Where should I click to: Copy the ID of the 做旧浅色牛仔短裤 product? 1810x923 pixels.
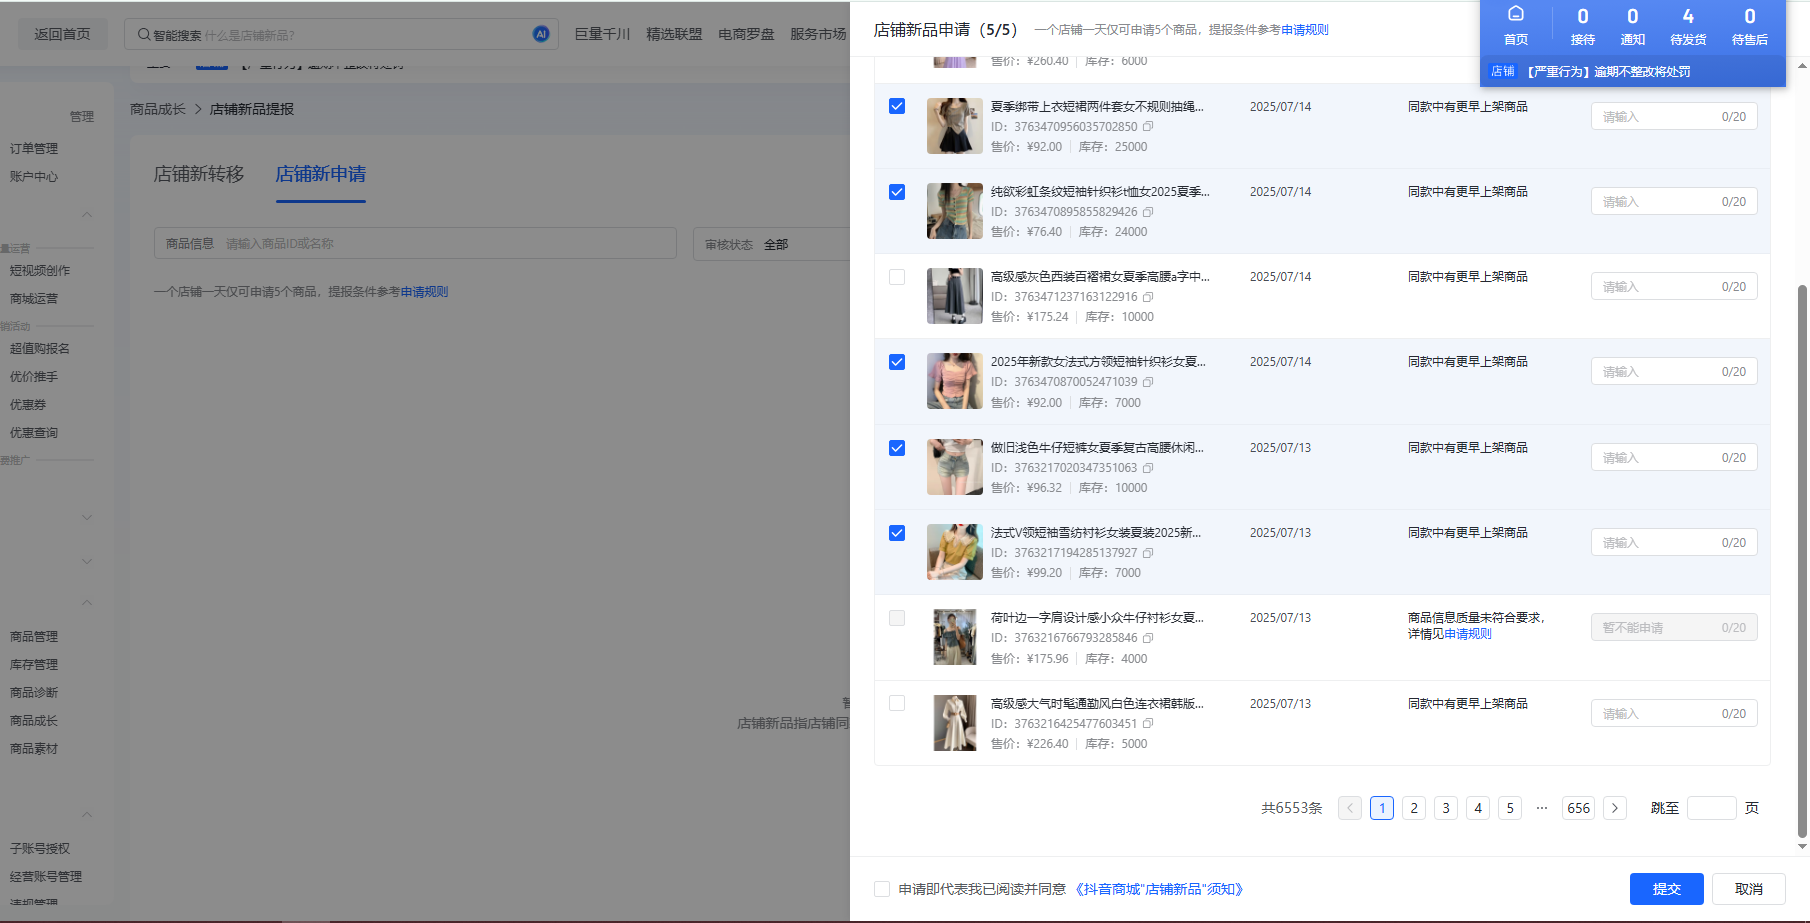(x=1148, y=468)
